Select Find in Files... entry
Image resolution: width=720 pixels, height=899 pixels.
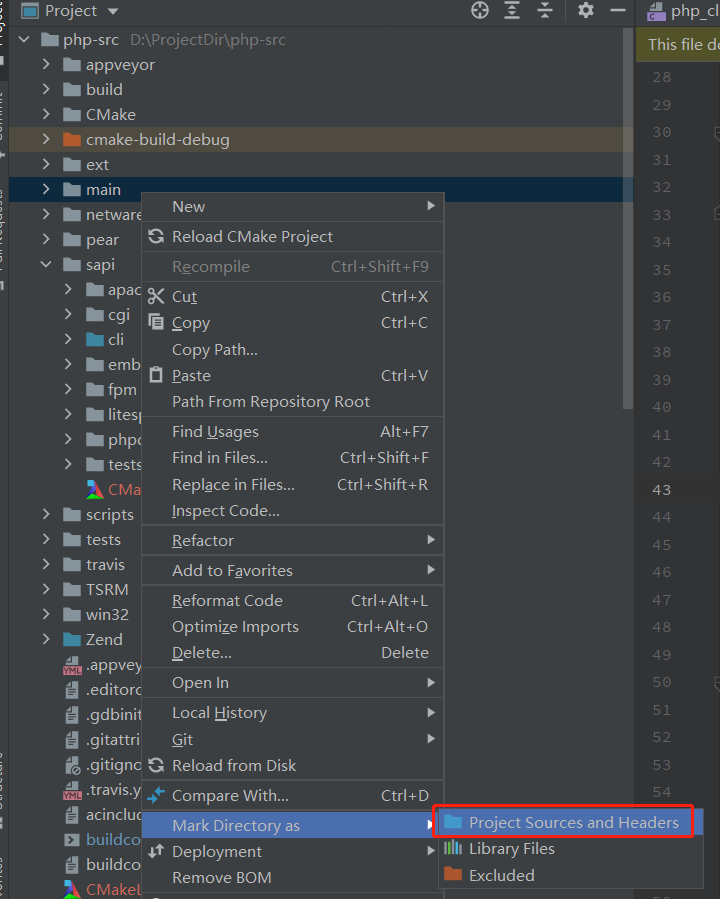tap(292, 458)
